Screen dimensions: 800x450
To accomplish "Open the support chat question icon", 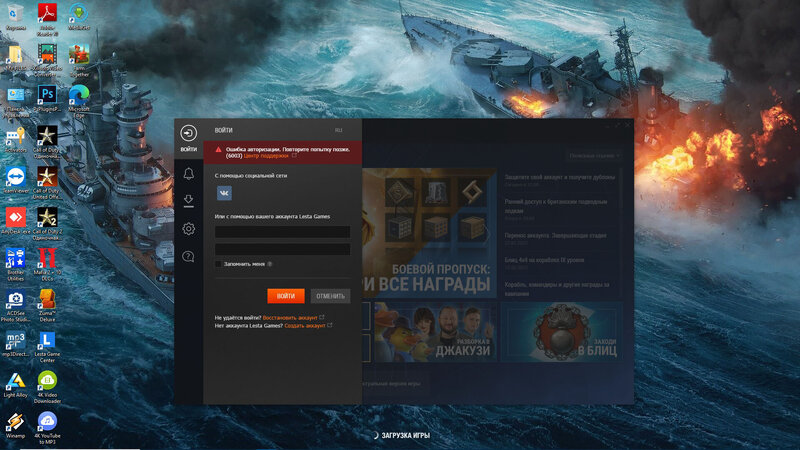I will pos(188,256).
